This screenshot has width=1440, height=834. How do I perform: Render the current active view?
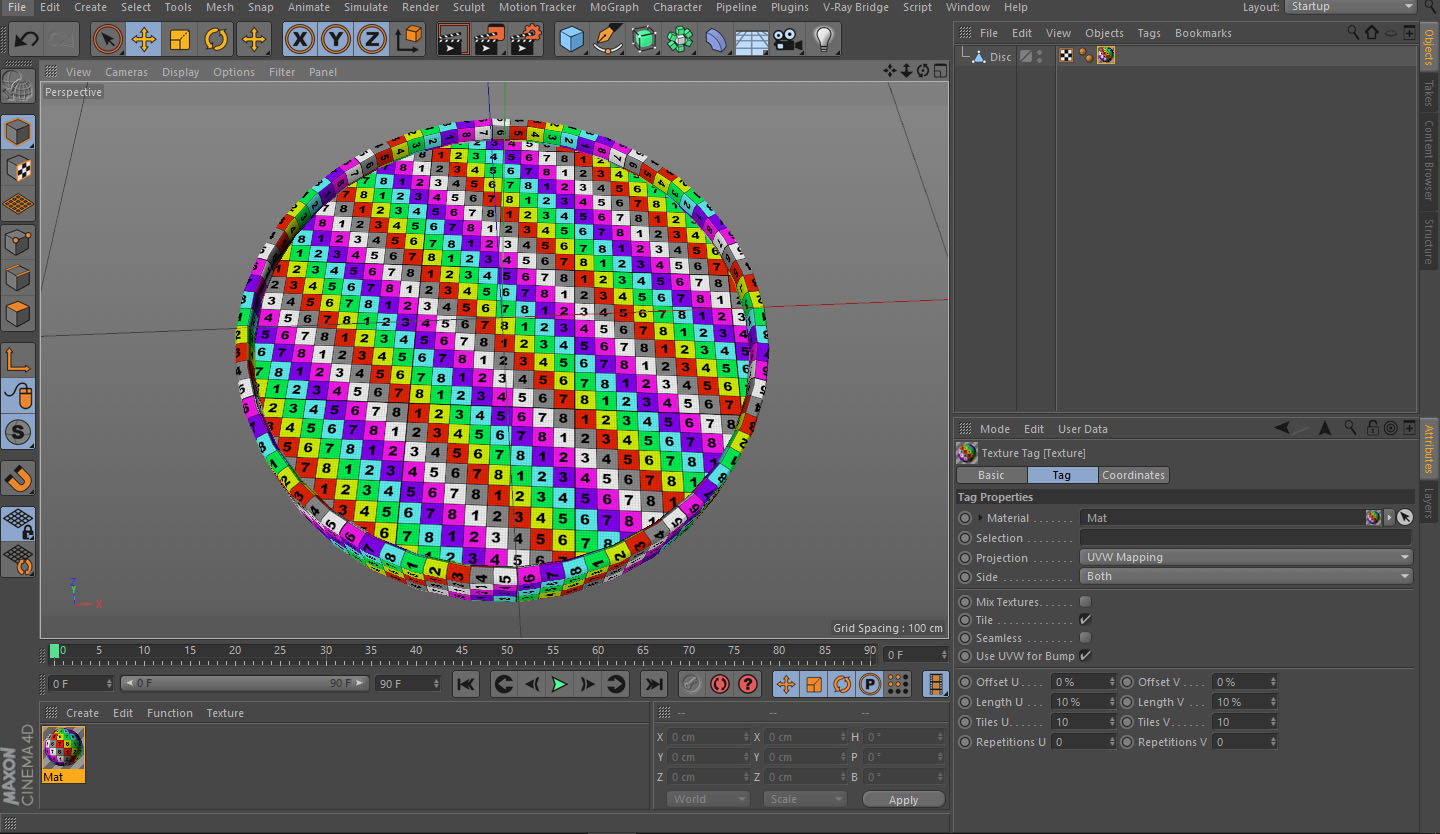[453, 40]
